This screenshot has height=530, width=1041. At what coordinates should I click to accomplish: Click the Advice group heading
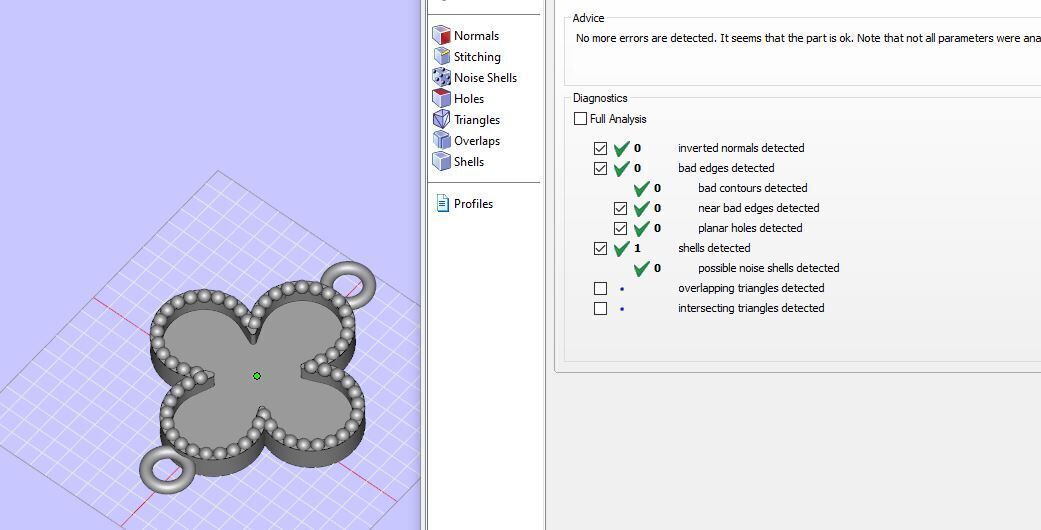coord(588,18)
